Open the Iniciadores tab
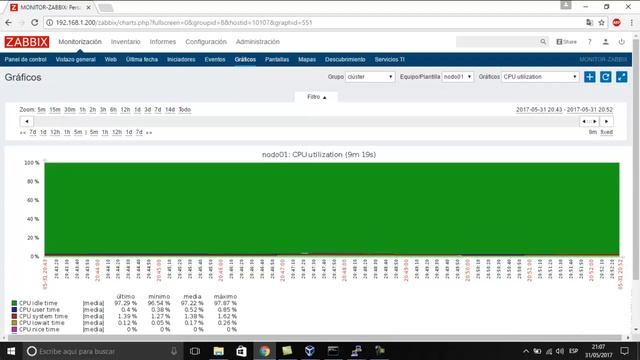 tap(181, 60)
